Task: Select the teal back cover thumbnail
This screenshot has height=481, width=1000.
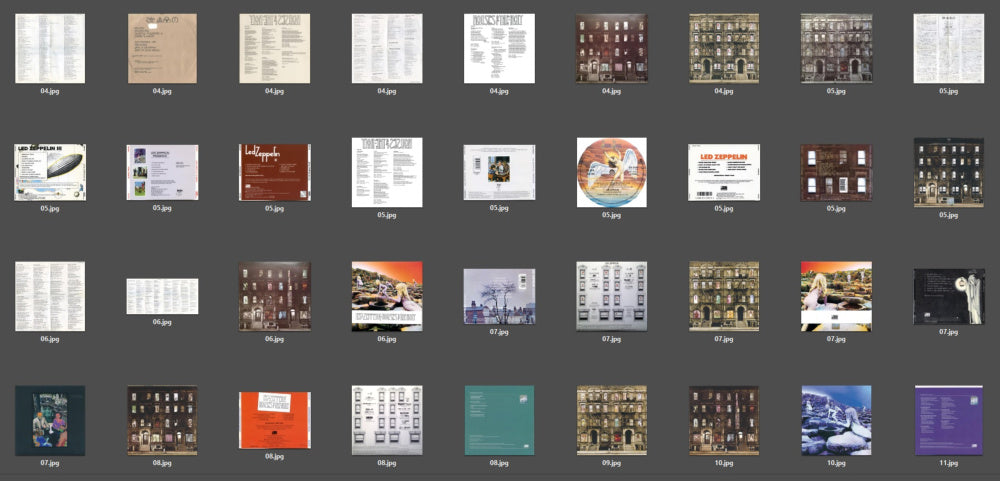Action: (x=499, y=420)
